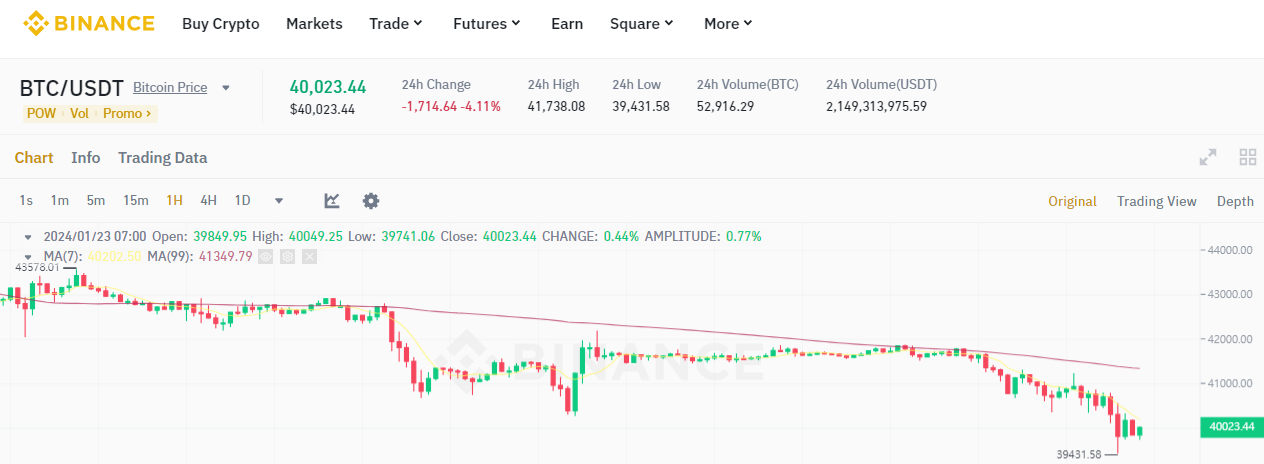Collapse the MA indicator row arrow
Image resolution: width=1264 pixels, height=464 pixels.
29,257
